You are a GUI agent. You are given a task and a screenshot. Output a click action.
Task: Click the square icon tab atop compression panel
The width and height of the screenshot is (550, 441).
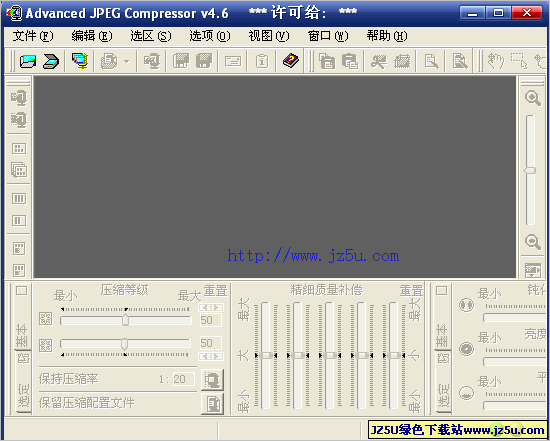point(22,291)
